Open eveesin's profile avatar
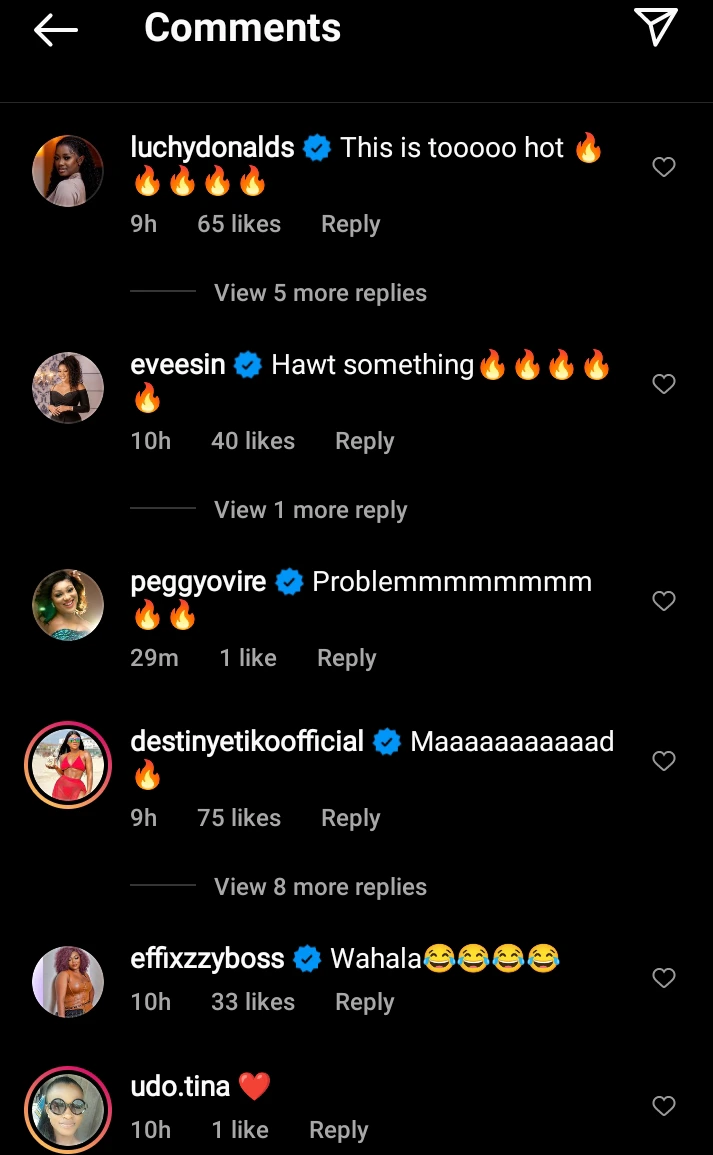 click(68, 388)
